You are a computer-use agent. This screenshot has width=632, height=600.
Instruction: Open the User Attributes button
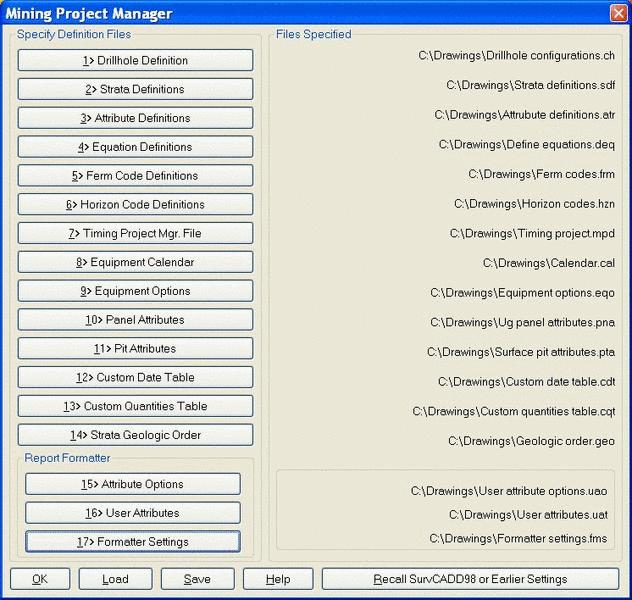pyautogui.click(x=133, y=513)
